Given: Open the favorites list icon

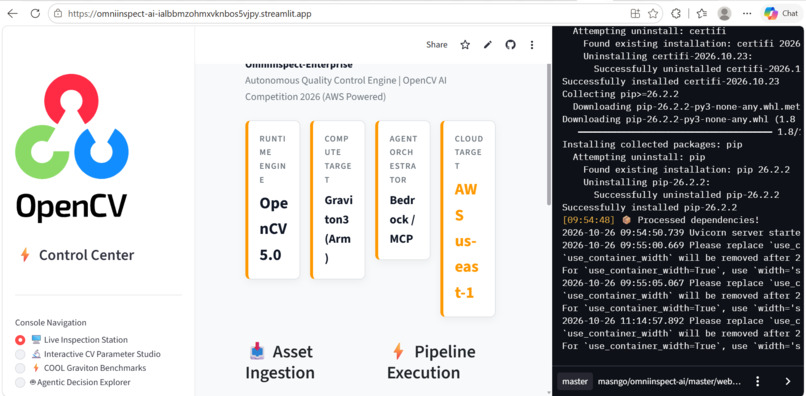Looking at the screenshot, I should click(x=702, y=14).
